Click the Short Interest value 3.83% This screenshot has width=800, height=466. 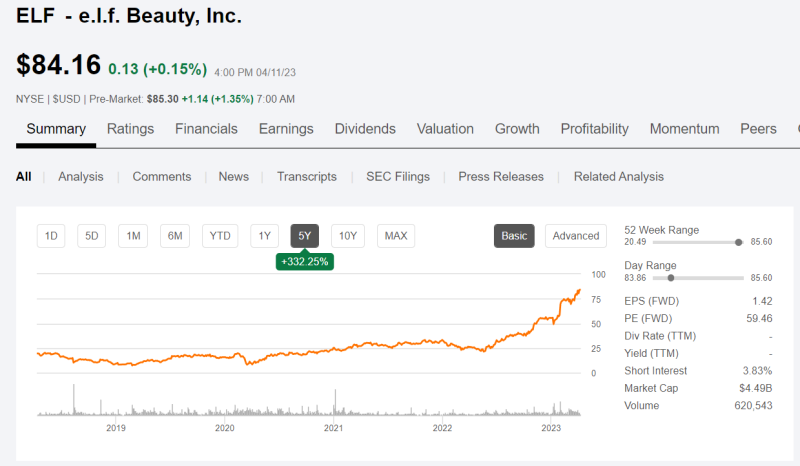[758, 371]
